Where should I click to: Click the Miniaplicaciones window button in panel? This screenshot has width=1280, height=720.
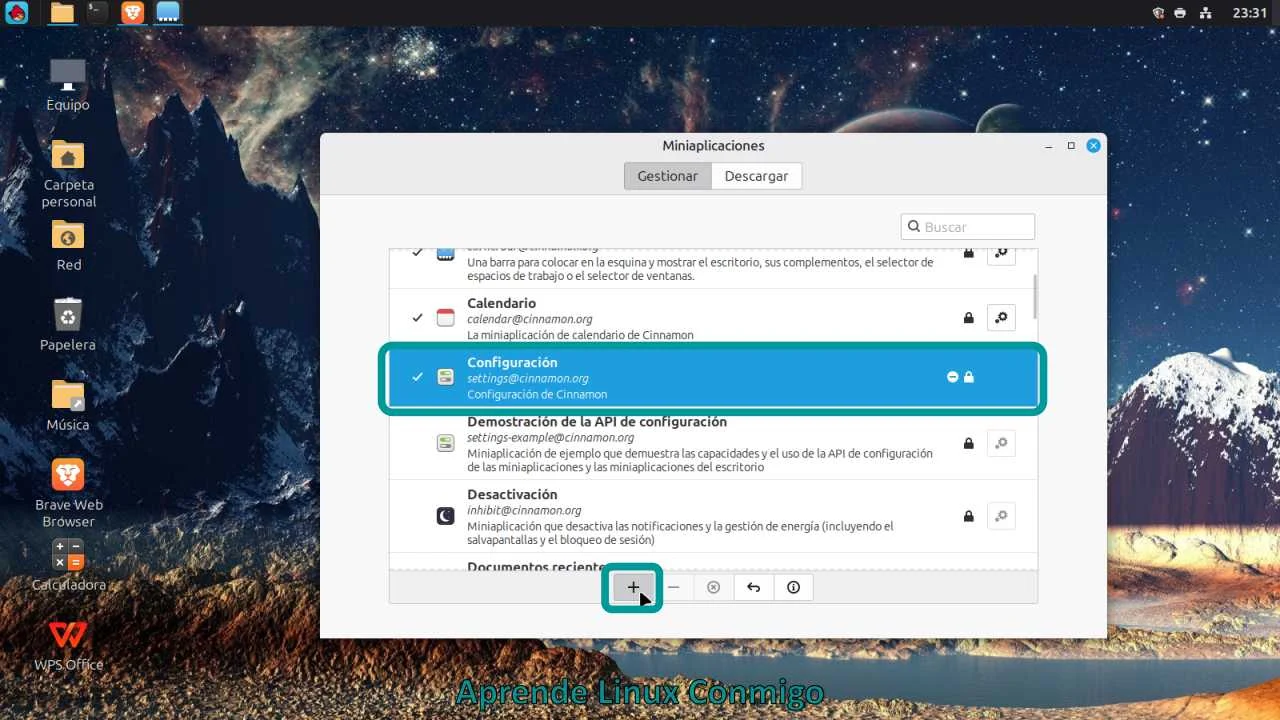(169, 13)
